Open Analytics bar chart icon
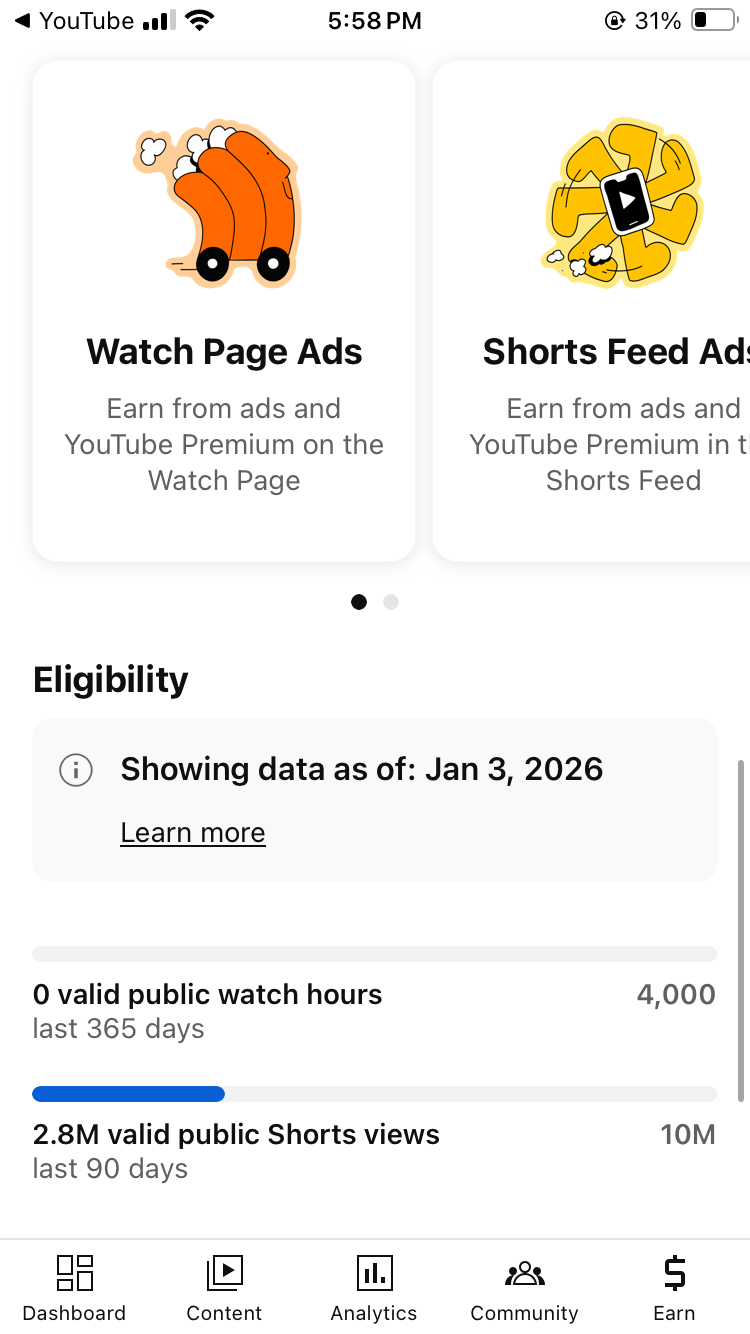The width and height of the screenshot is (750, 1334). pyautogui.click(x=374, y=1273)
